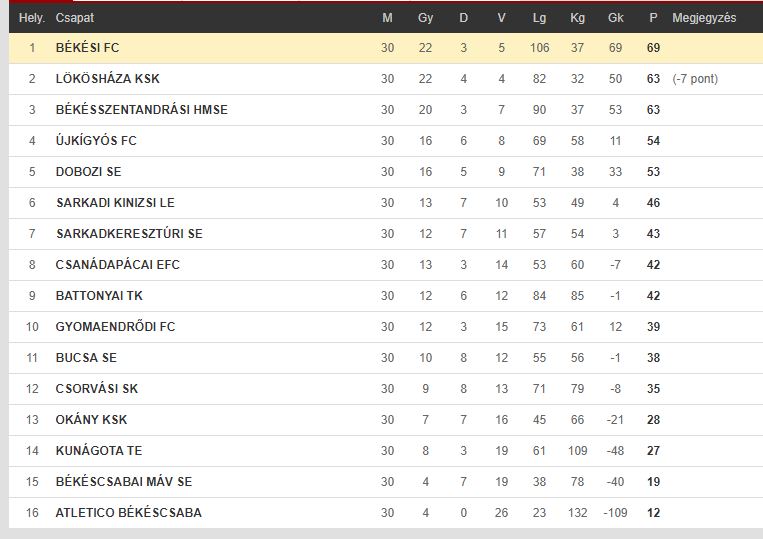The image size is (763, 539).
Task: Open the BUCSA SE team entry
Action: coord(86,358)
